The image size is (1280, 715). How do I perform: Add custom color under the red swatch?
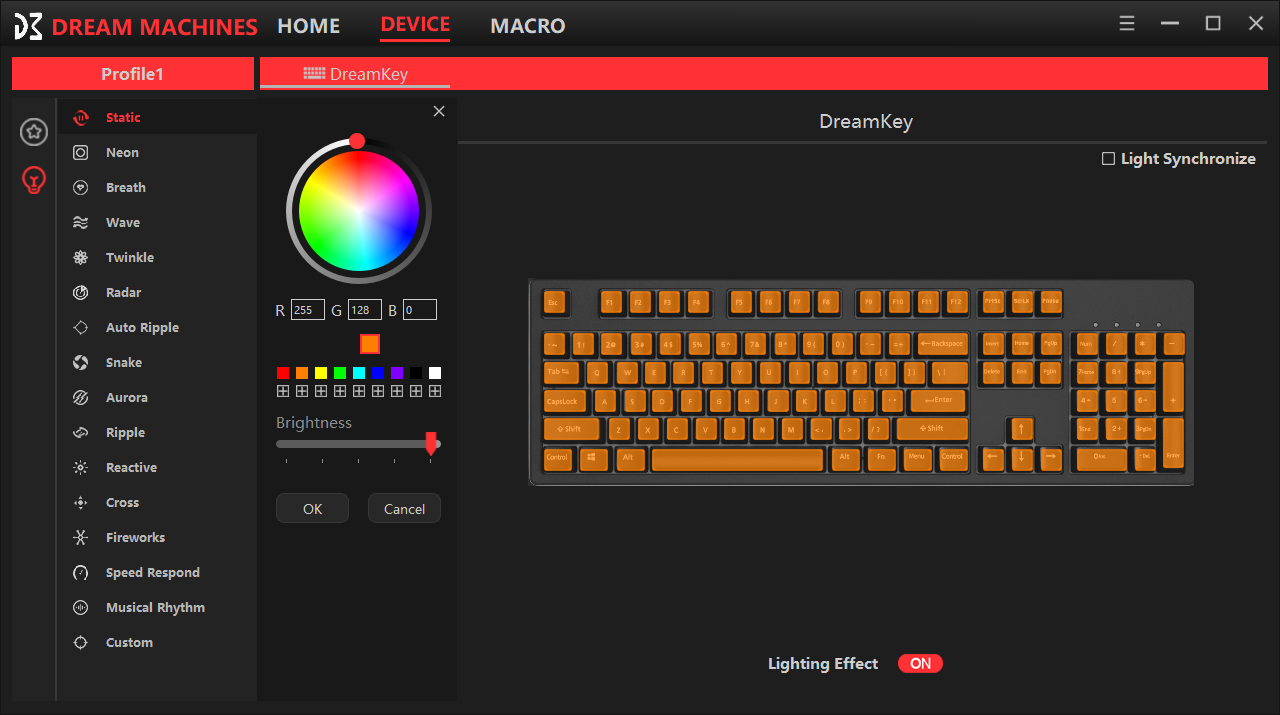click(x=283, y=391)
